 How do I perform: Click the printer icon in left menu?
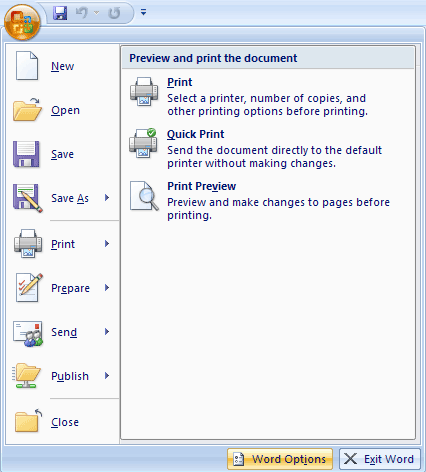click(x=28, y=243)
